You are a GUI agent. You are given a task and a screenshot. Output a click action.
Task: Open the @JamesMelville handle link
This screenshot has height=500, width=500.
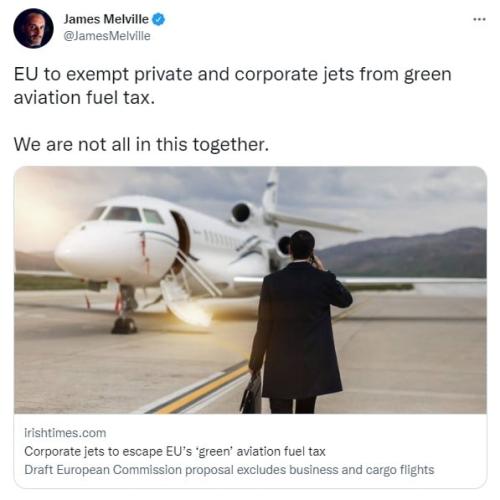(107, 36)
